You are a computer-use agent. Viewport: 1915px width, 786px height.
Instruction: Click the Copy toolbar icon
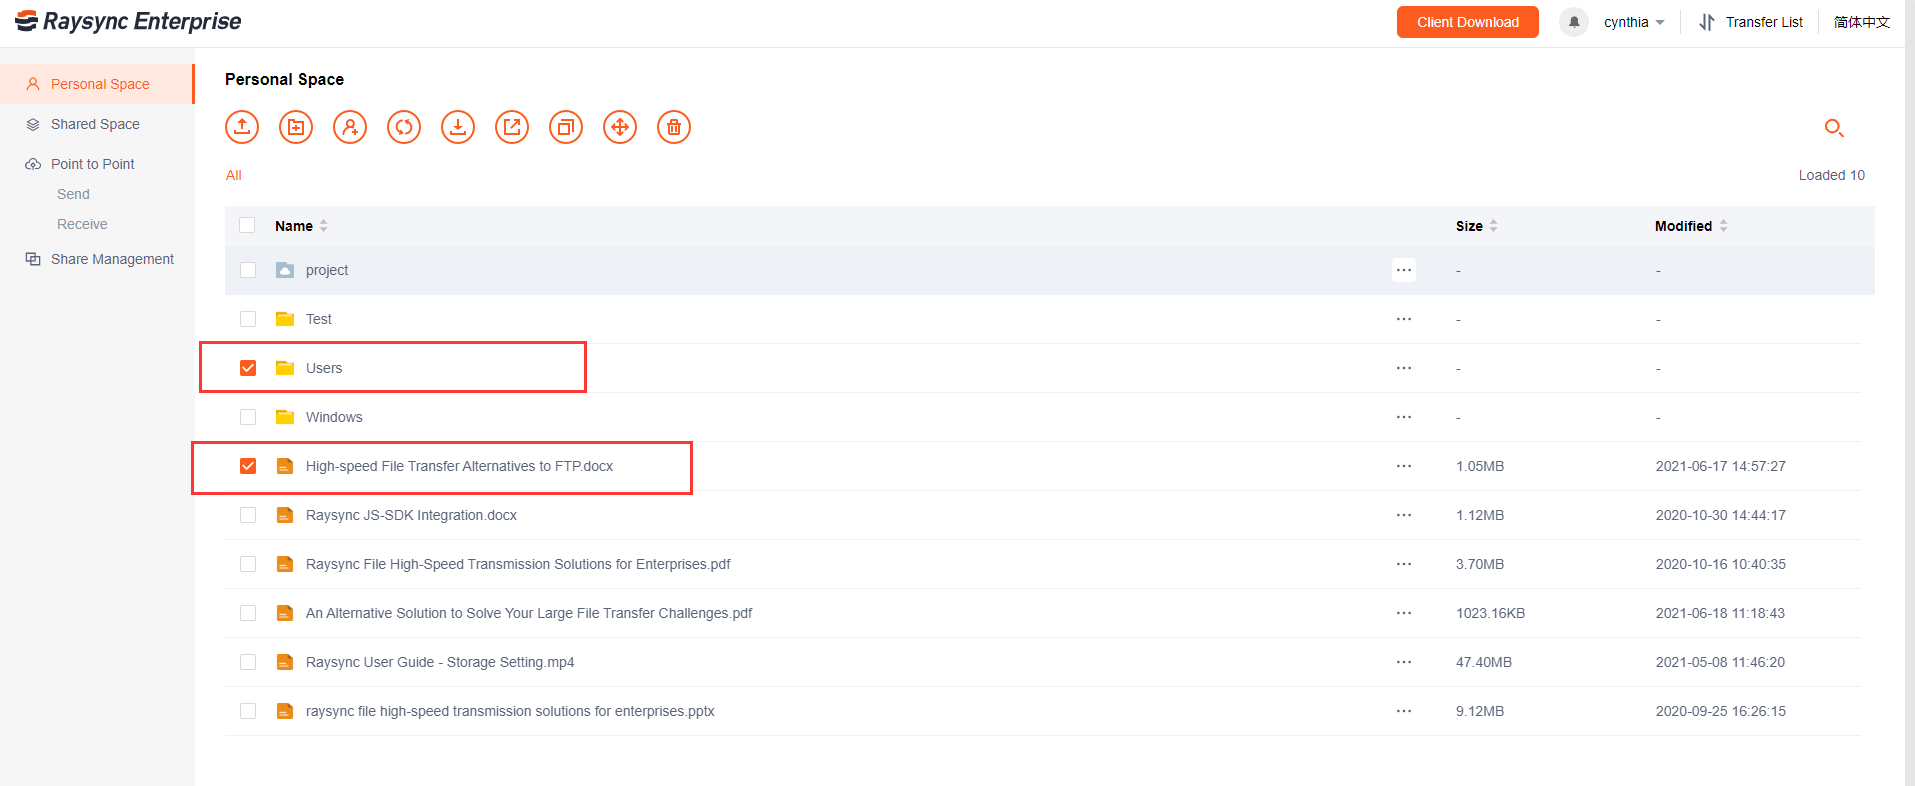click(x=566, y=127)
